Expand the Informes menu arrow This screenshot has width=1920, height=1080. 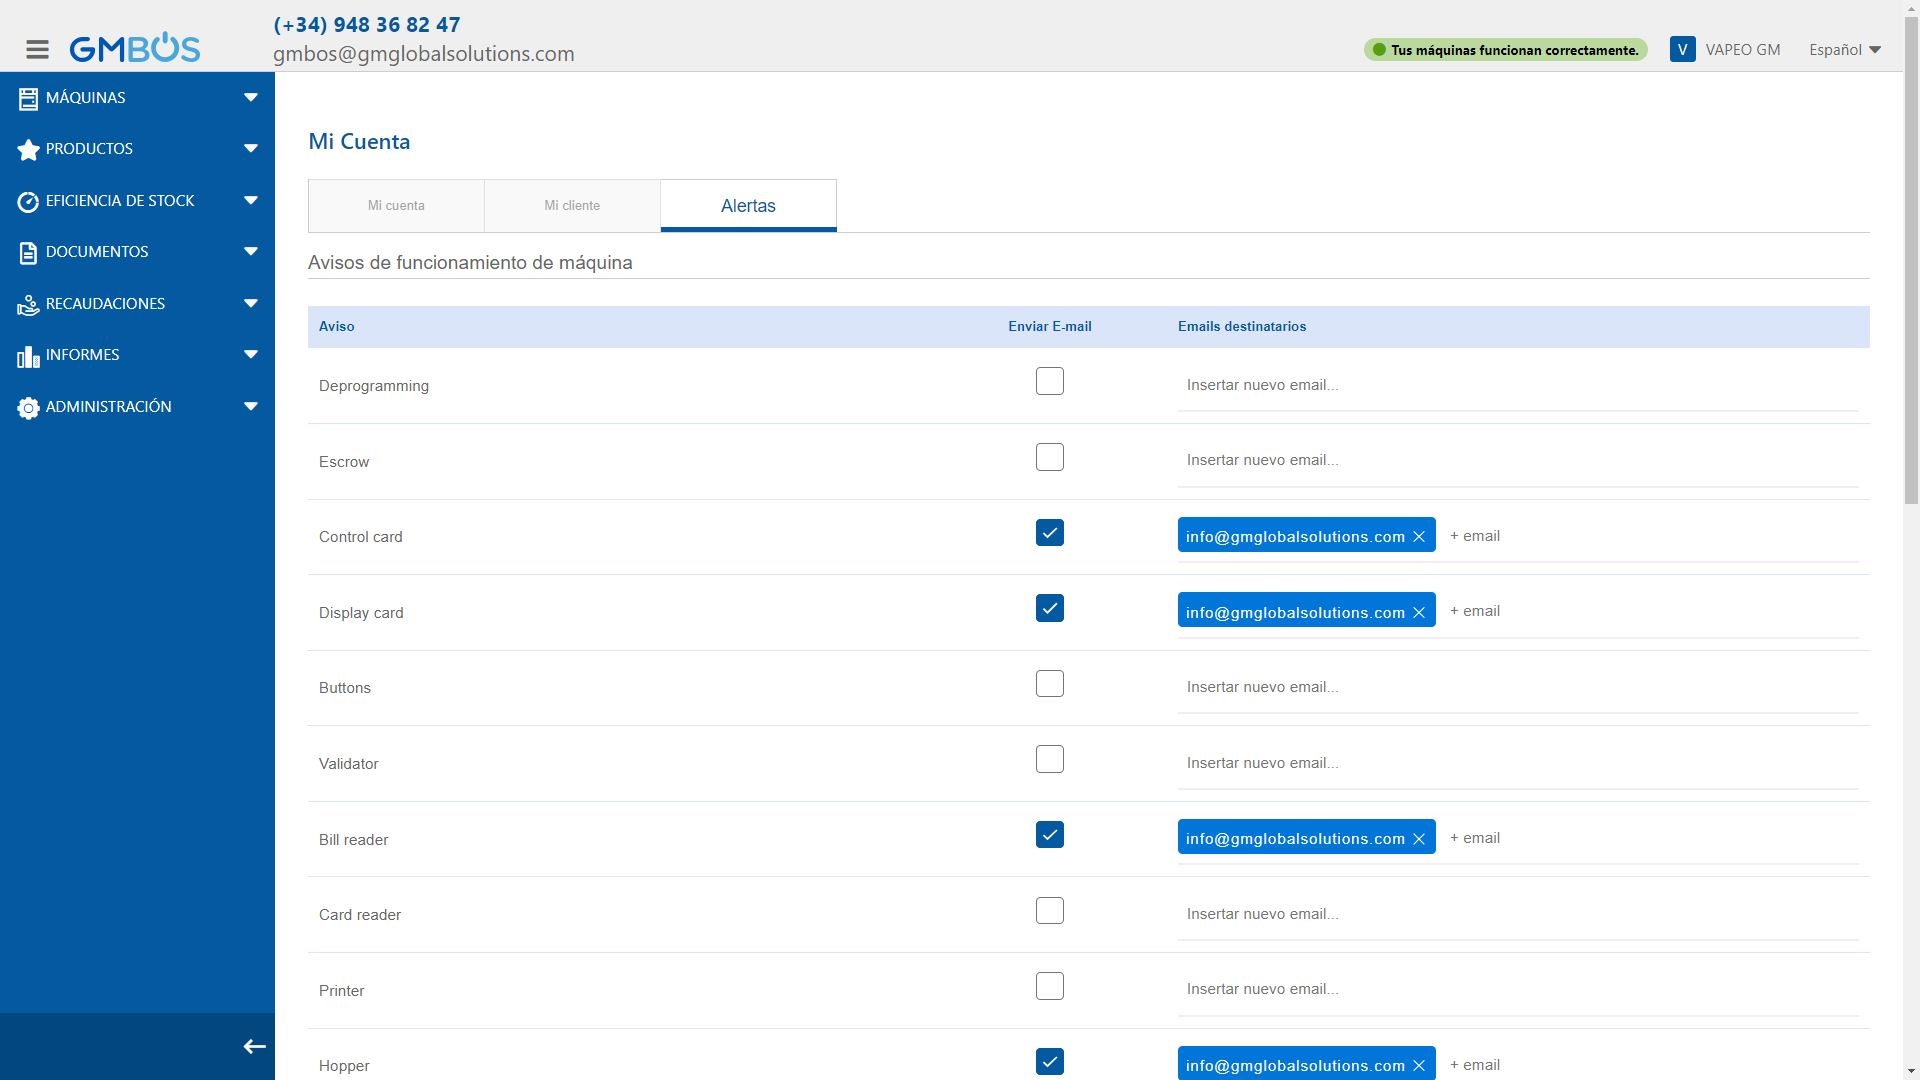250,354
